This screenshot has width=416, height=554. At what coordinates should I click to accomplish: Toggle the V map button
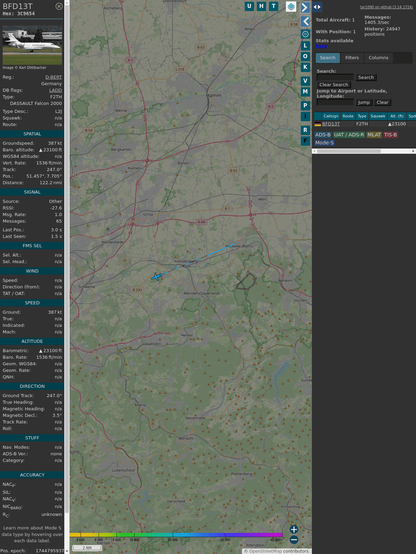point(305,81)
